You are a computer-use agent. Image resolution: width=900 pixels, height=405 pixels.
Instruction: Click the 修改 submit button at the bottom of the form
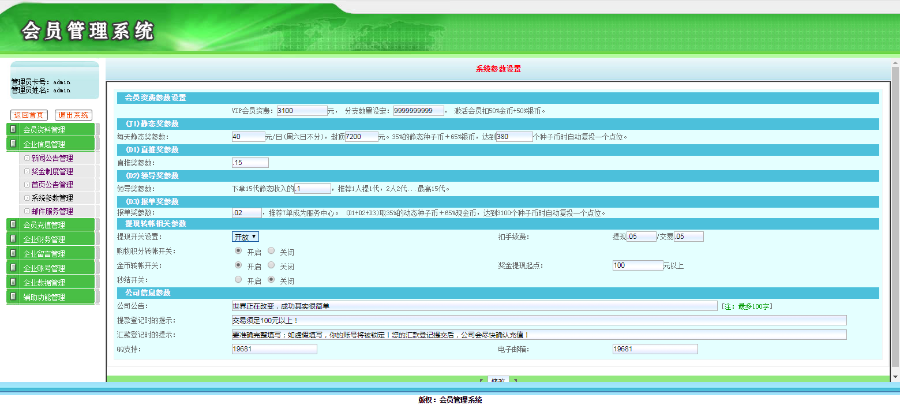pyautogui.click(x=498, y=381)
